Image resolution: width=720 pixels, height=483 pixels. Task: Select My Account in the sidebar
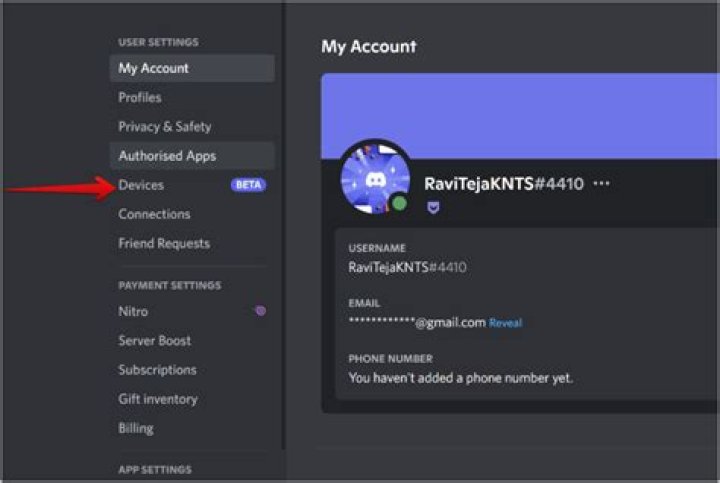tap(153, 68)
